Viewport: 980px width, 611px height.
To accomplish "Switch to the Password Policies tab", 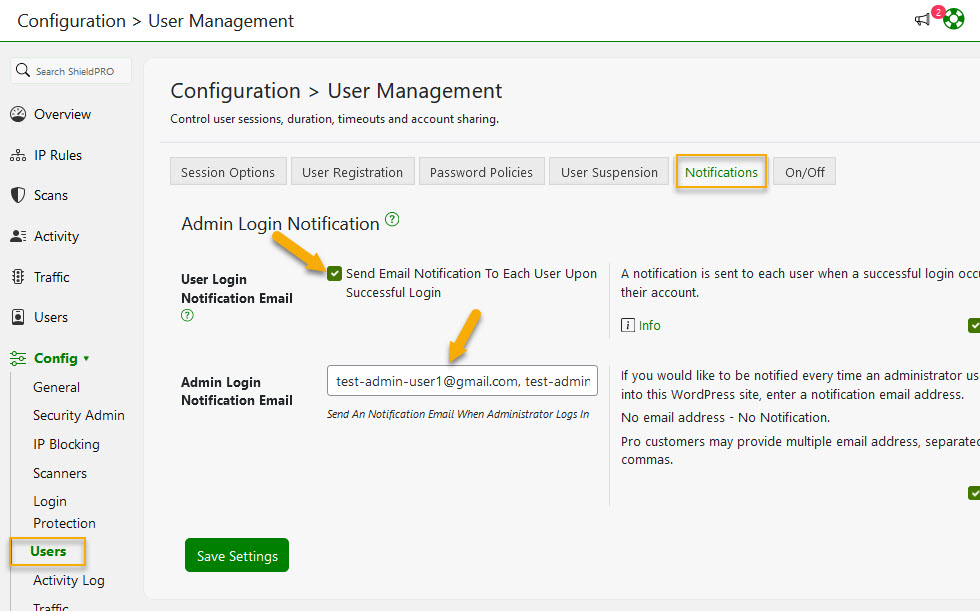I will pyautogui.click(x=481, y=171).
